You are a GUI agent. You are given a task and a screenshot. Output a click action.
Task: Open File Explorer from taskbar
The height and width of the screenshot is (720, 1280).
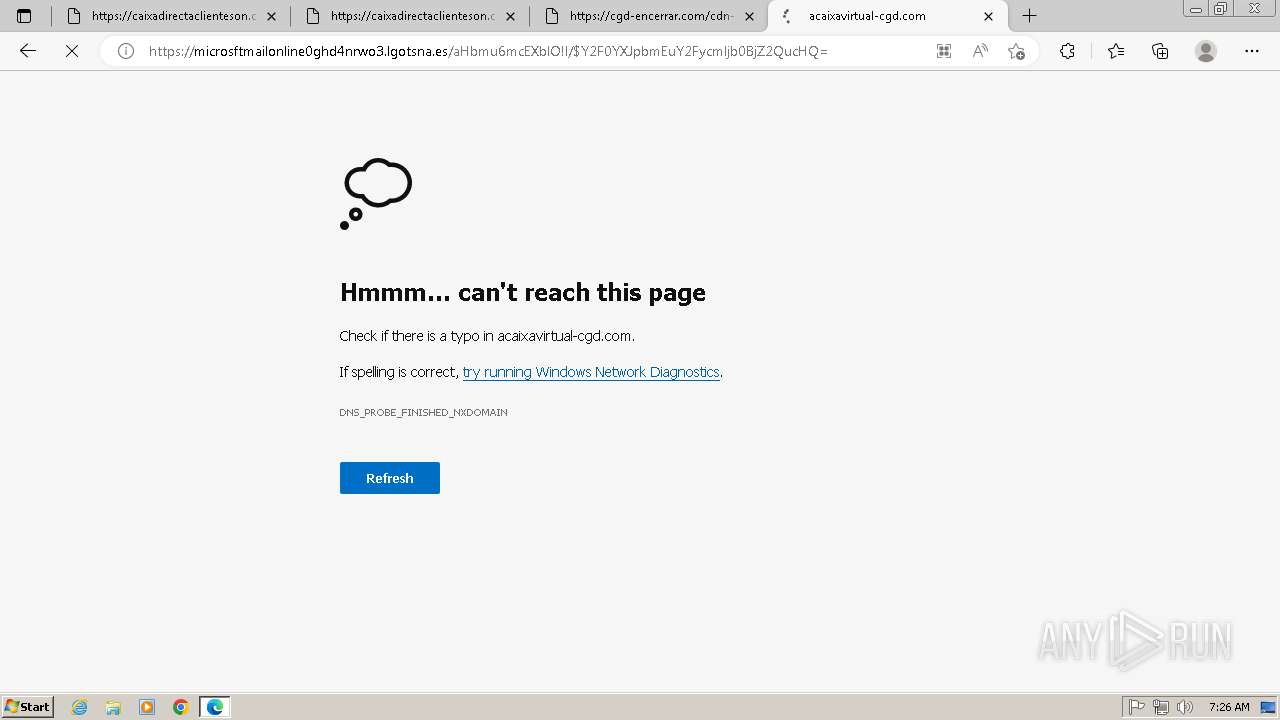coord(113,707)
